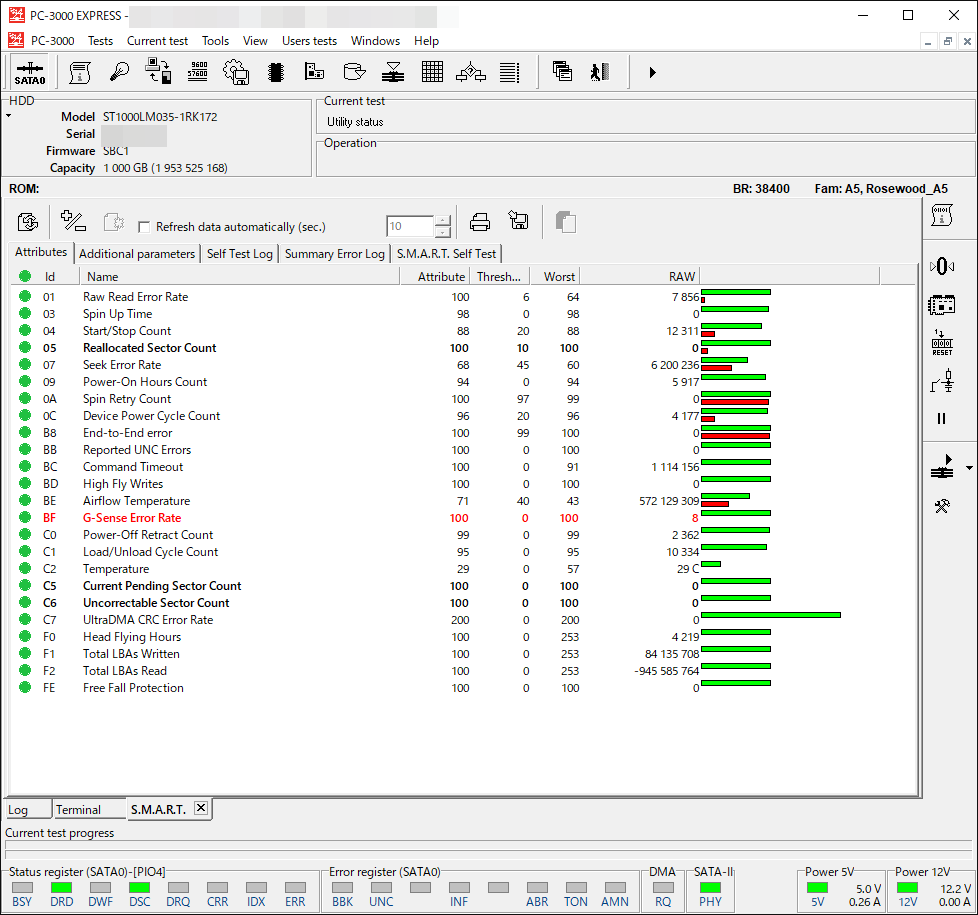Click the light bulb icon in toolbar

(119, 72)
